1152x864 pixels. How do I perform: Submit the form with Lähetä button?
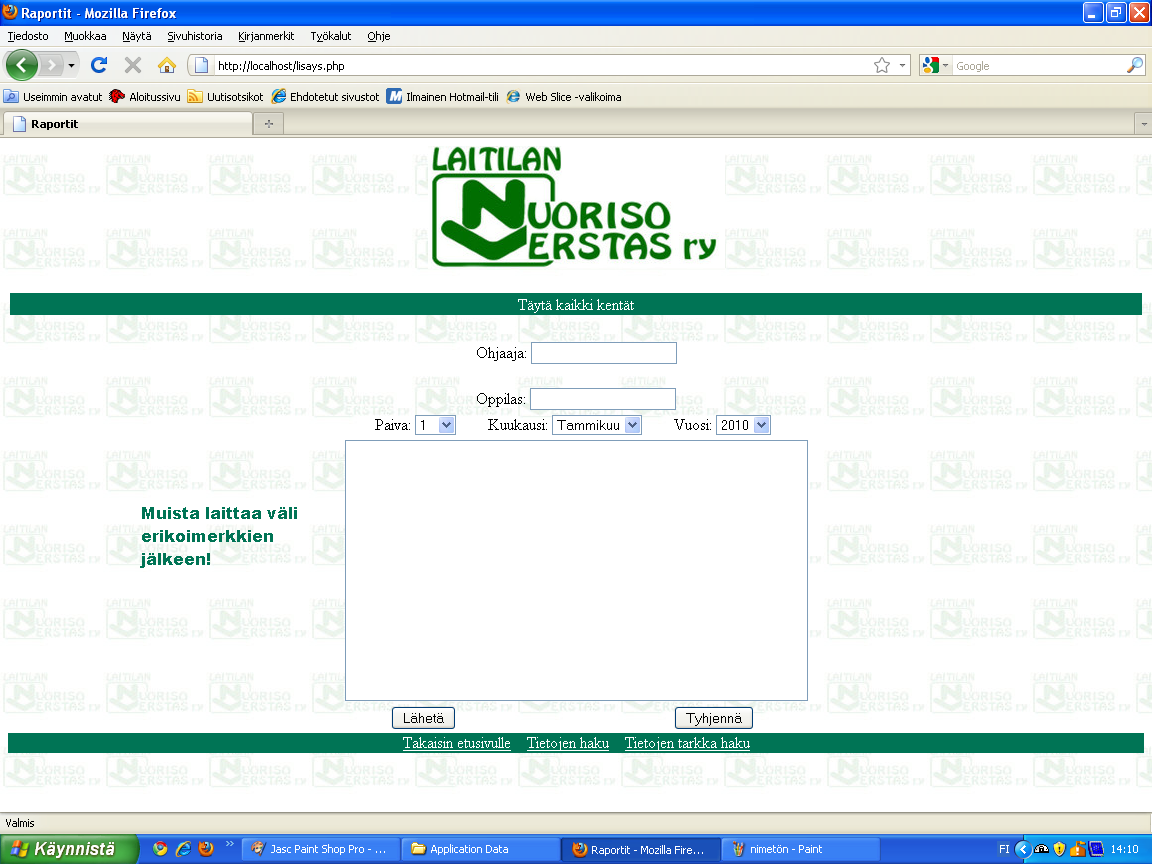tap(423, 718)
